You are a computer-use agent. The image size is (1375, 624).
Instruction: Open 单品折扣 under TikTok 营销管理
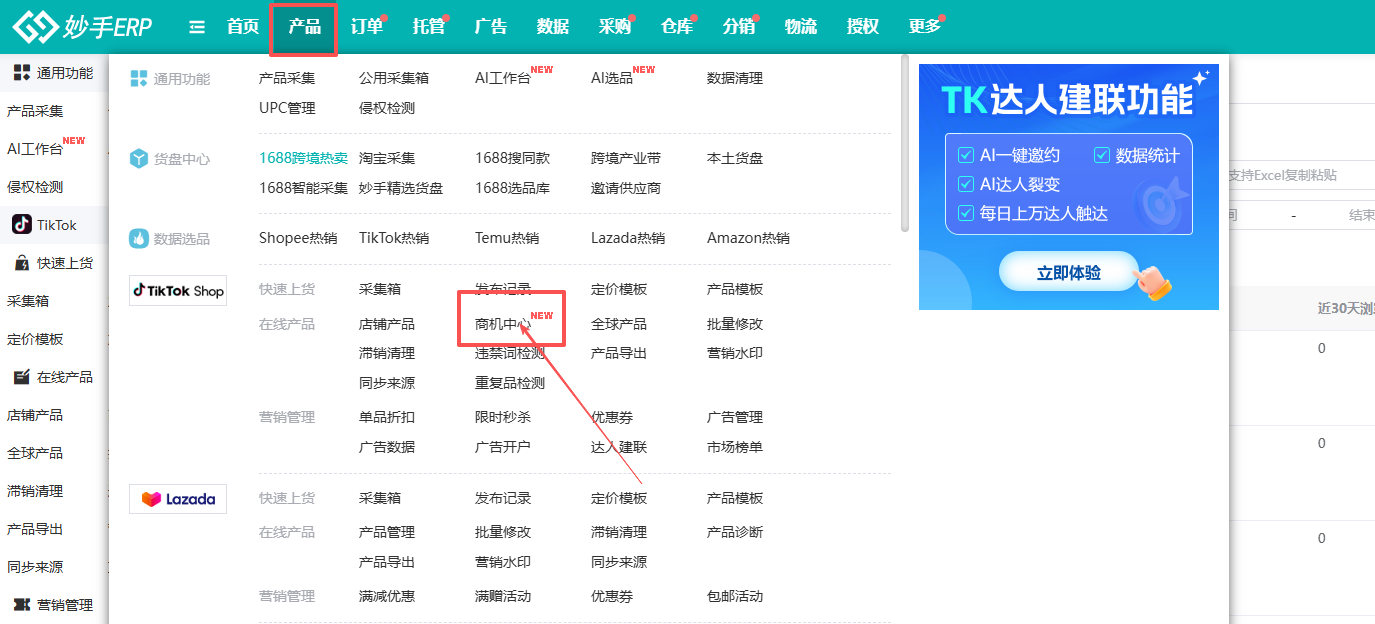tap(387, 417)
